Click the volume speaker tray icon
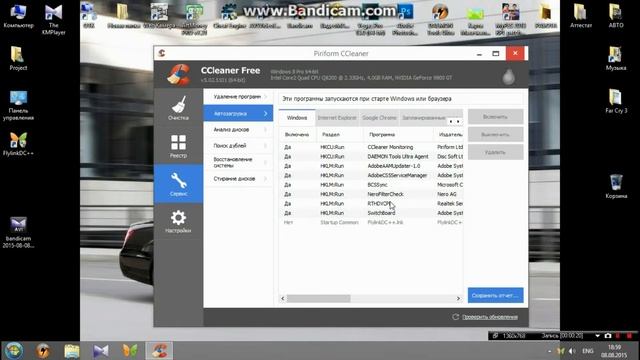The height and width of the screenshot is (360, 640). pyautogui.click(x=572, y=351)
